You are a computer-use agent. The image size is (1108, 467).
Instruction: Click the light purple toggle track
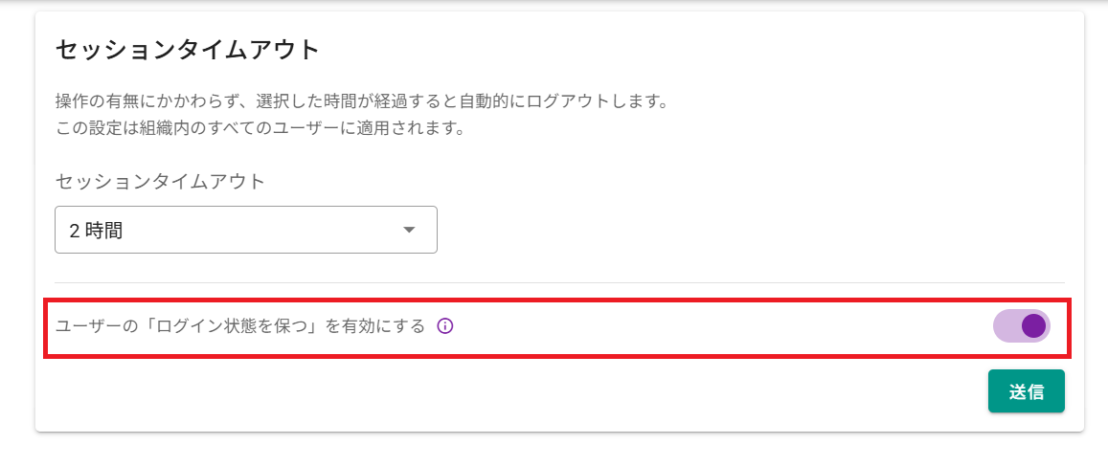pyautogui.click(x=1004, y=326)
